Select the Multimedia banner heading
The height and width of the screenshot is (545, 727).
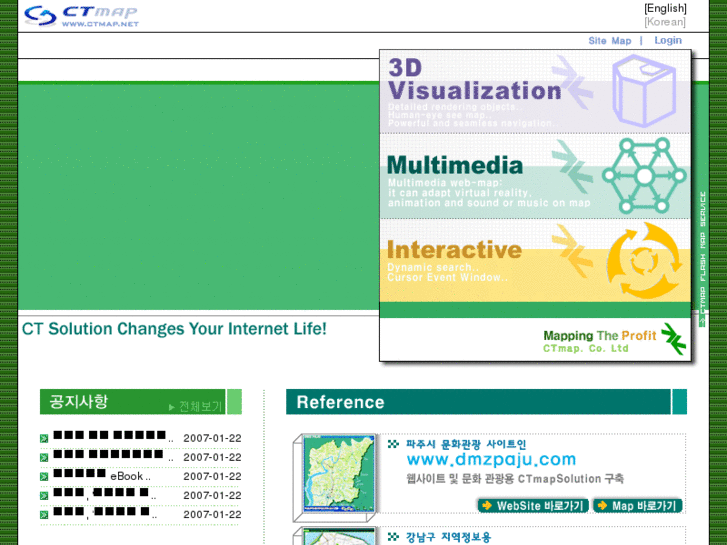[x=455, y=165]
